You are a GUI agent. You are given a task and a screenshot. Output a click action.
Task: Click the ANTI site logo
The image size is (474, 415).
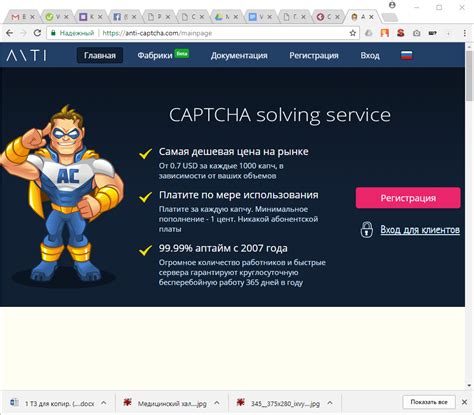coord(26,55)
